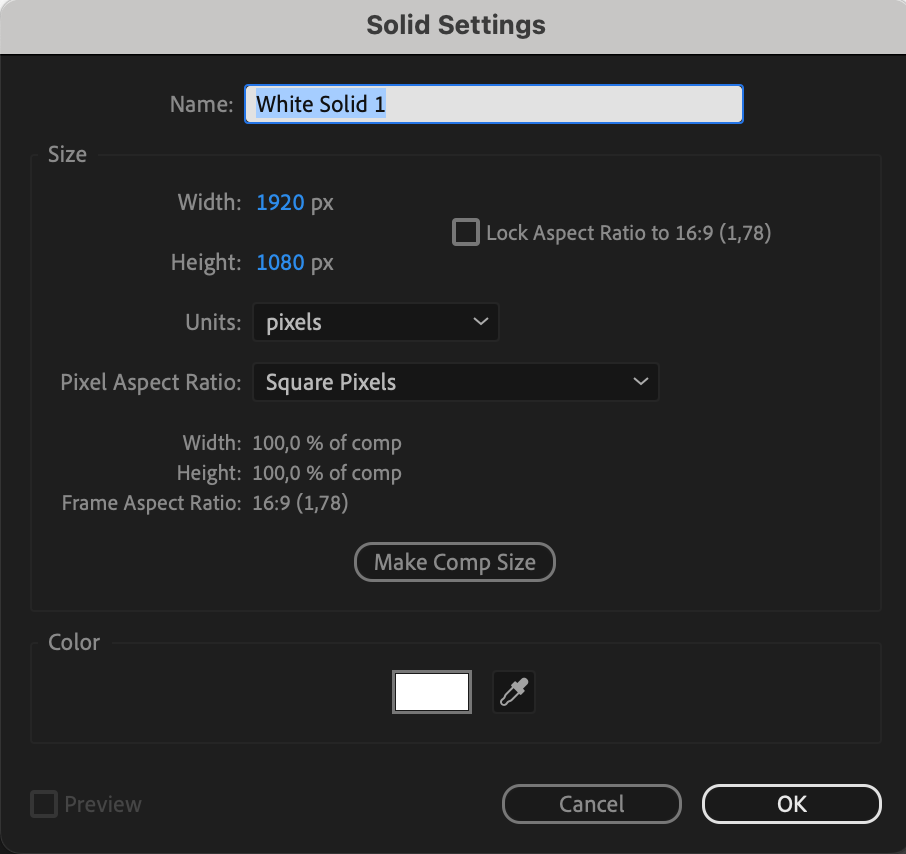
Task: Click the Lock Aspect Ratio label text
Action: coord(628,233)
